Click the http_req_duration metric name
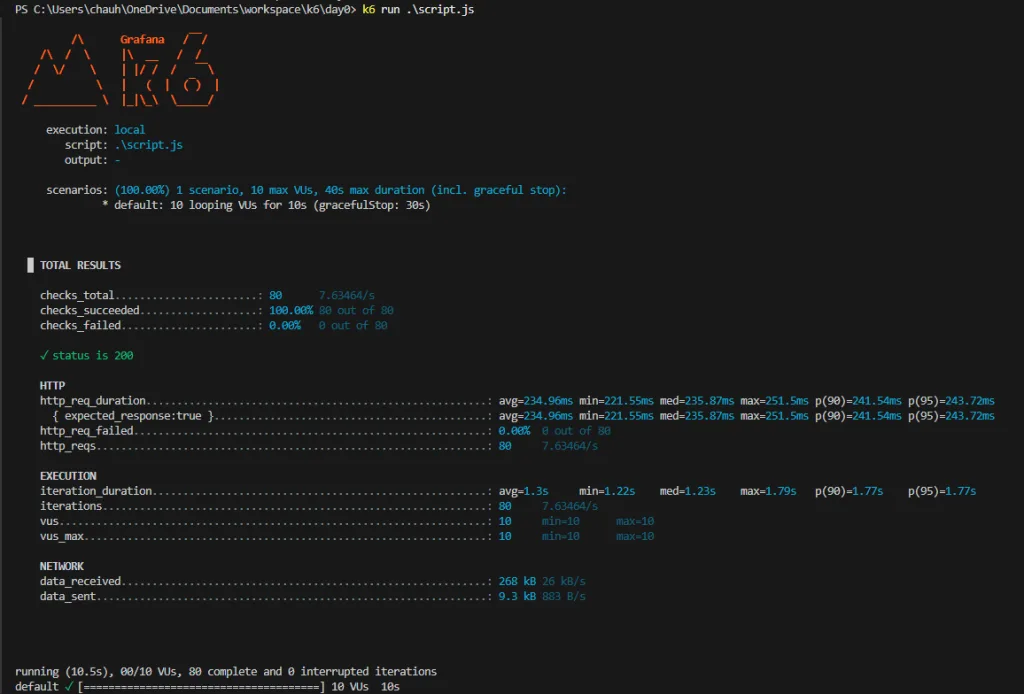Image resolution: width=1024 pixels, height=694 pixels. pyautogui.click(x=93, y=401)
